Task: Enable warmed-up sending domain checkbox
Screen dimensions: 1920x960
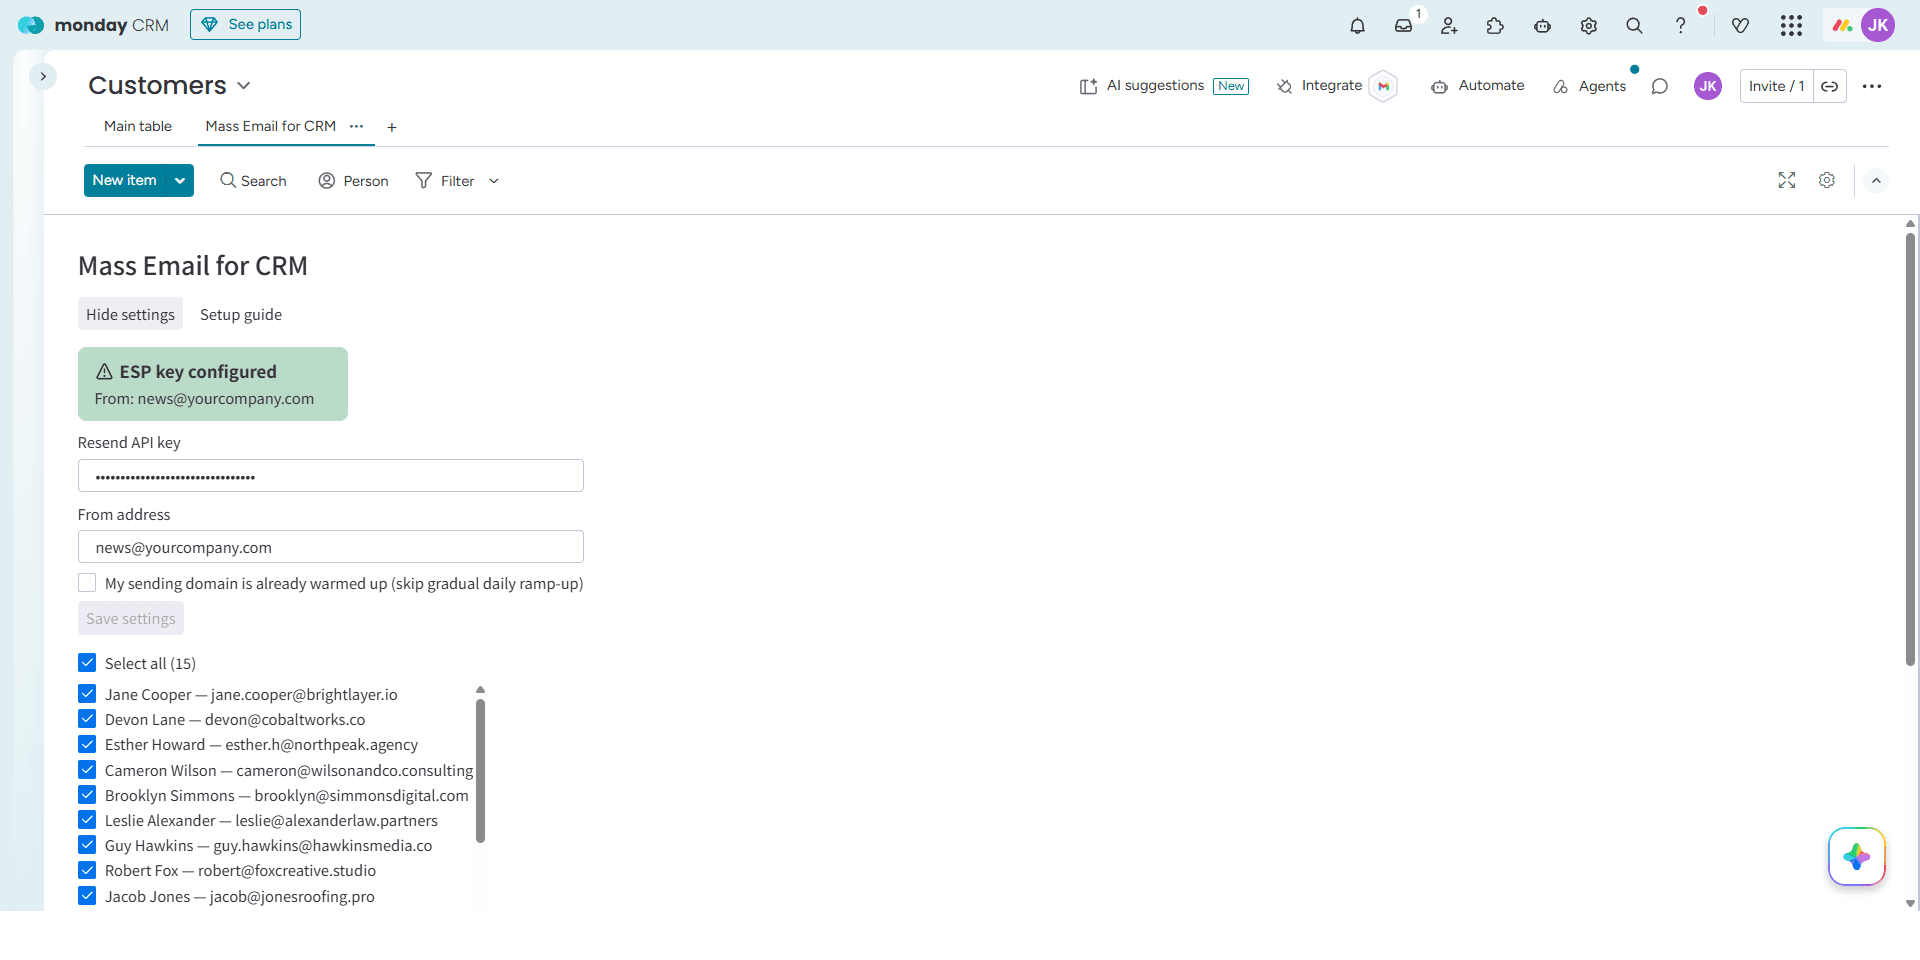Action: click(x=87, y=582)
